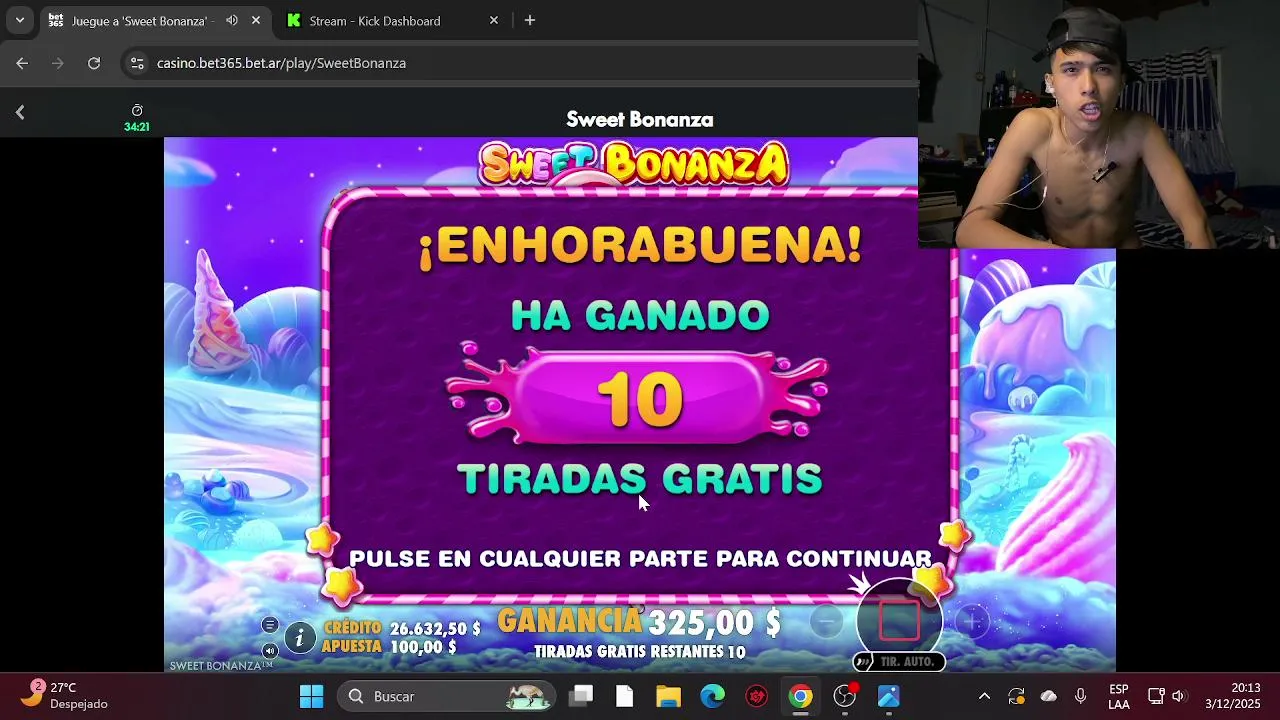
Task: Open a new browser tab
Action: point(530,20)
